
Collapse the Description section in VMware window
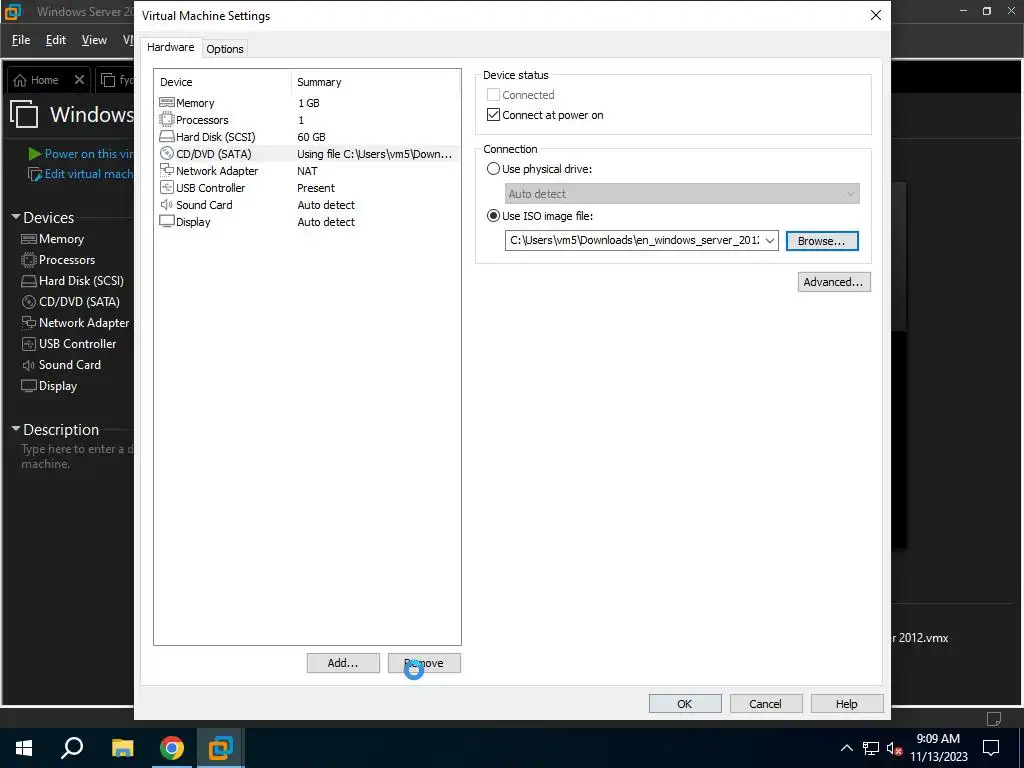coord(16,429)
